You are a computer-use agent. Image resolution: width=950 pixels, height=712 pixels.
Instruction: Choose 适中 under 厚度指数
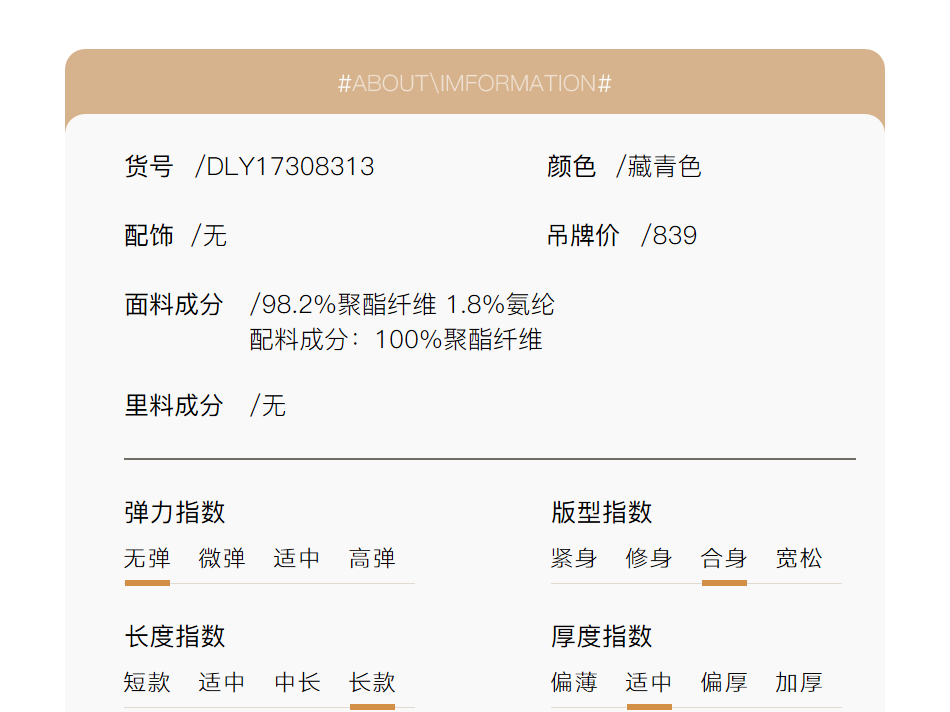(x=649, y=683)
